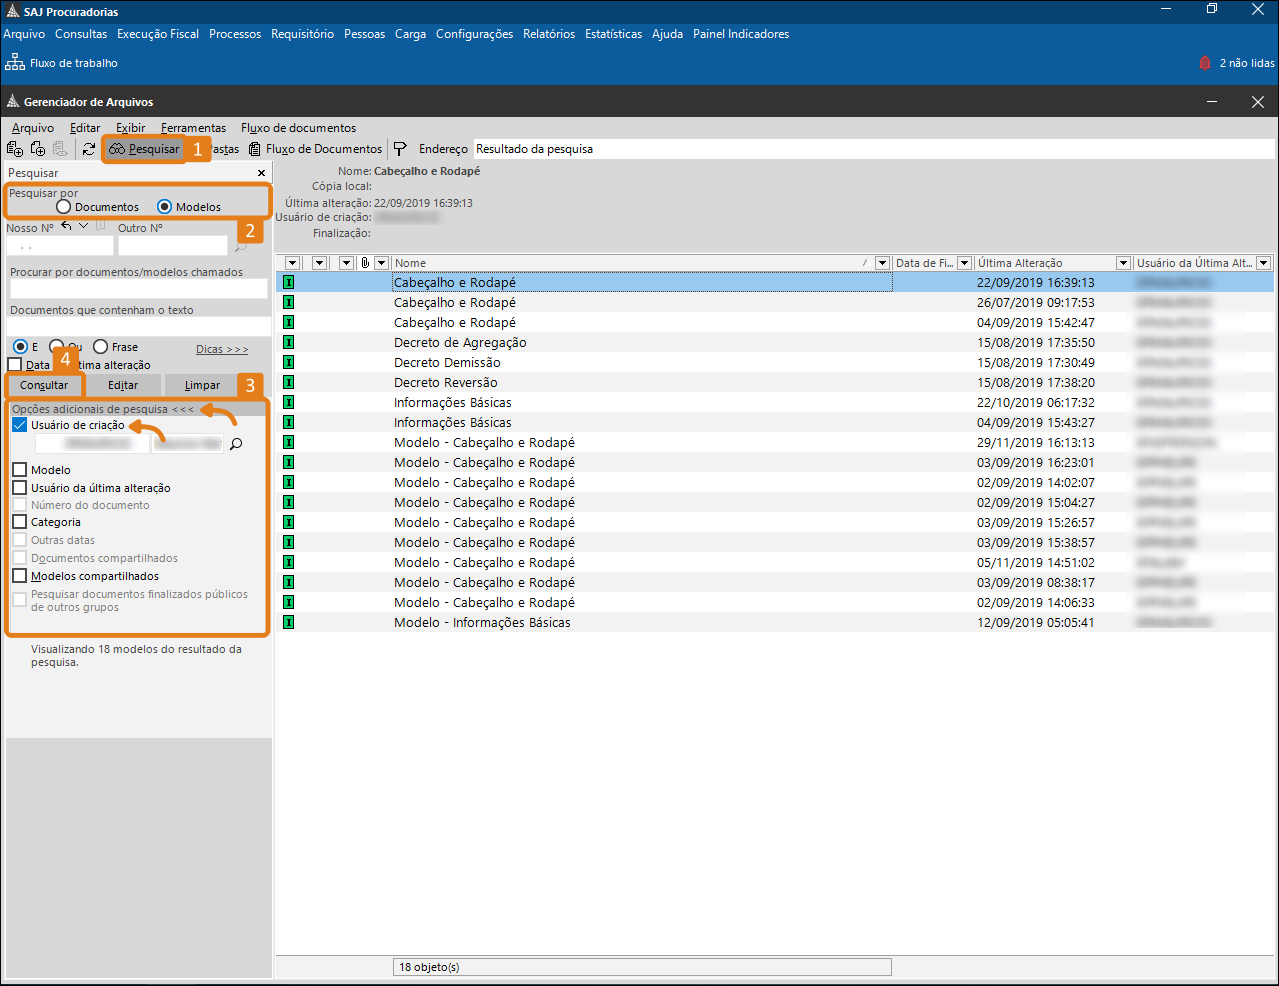
Task: Click the Consultar button
Action: click(44, 385)
